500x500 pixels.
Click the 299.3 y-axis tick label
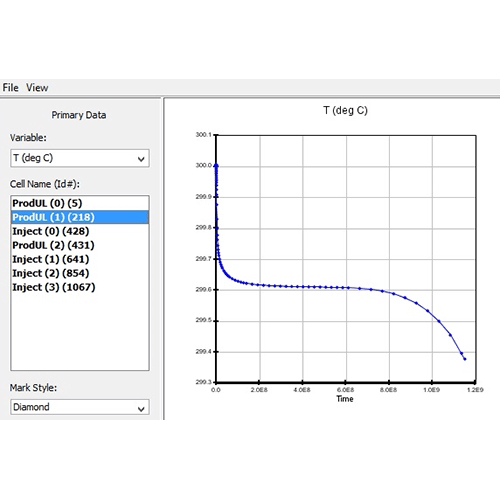point(203,382)
